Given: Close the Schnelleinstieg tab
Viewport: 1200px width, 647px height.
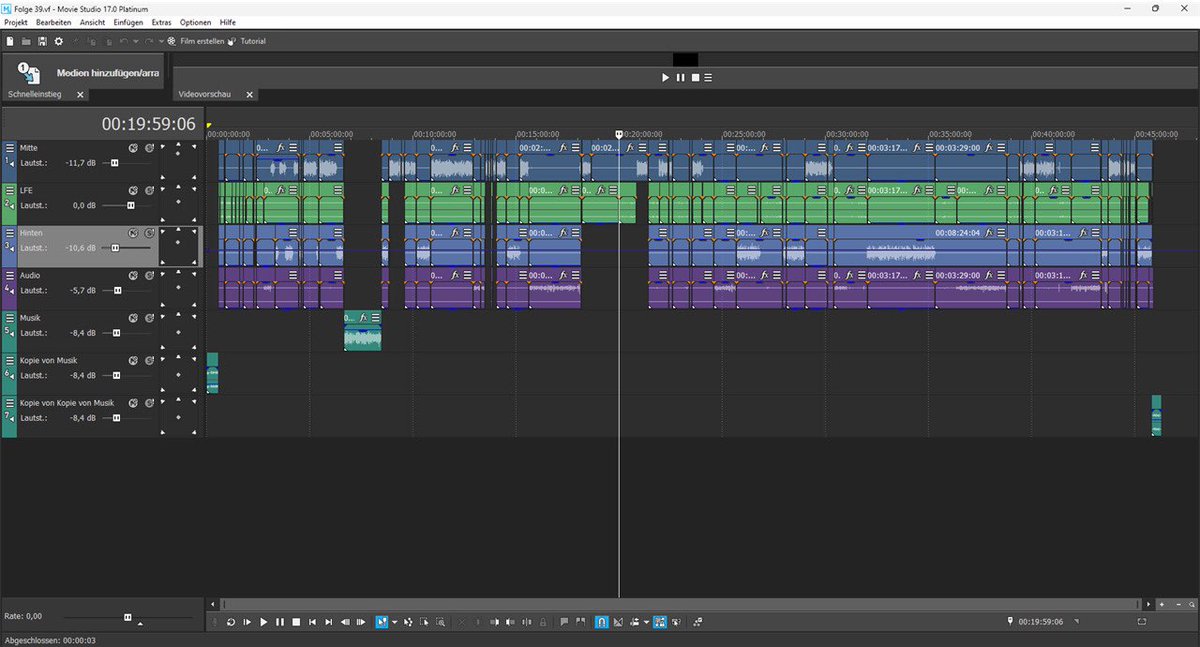Looking at the screenshot, I should [x=80, y=94].
